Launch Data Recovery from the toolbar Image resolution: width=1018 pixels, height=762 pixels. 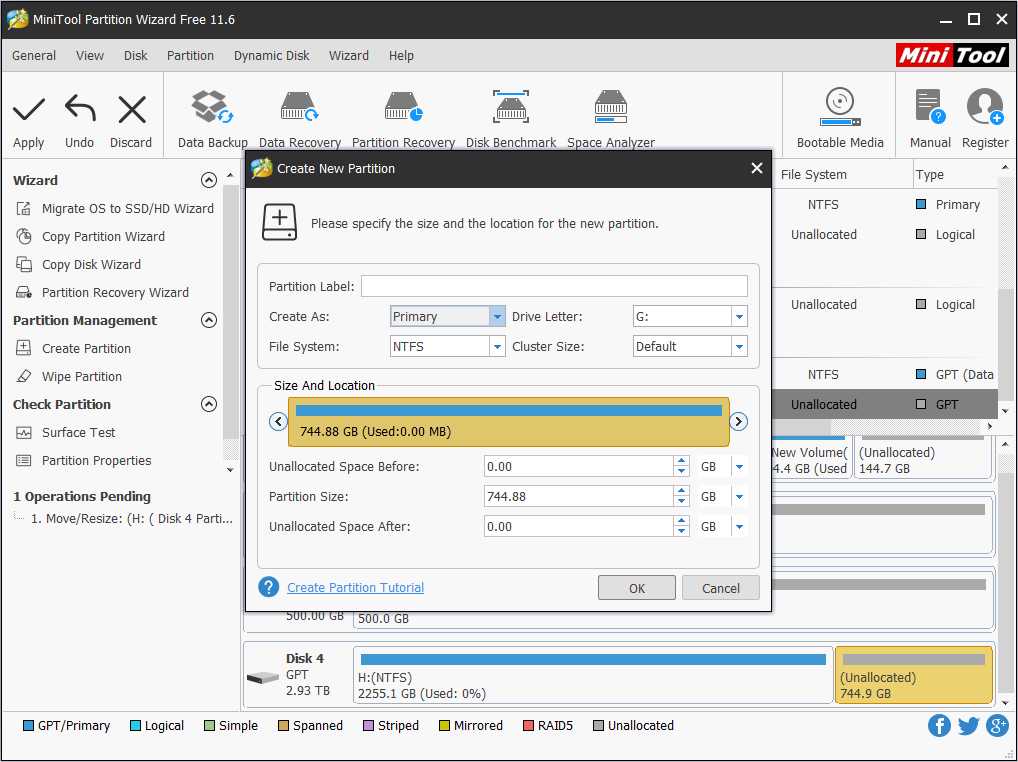click(299, 119)
